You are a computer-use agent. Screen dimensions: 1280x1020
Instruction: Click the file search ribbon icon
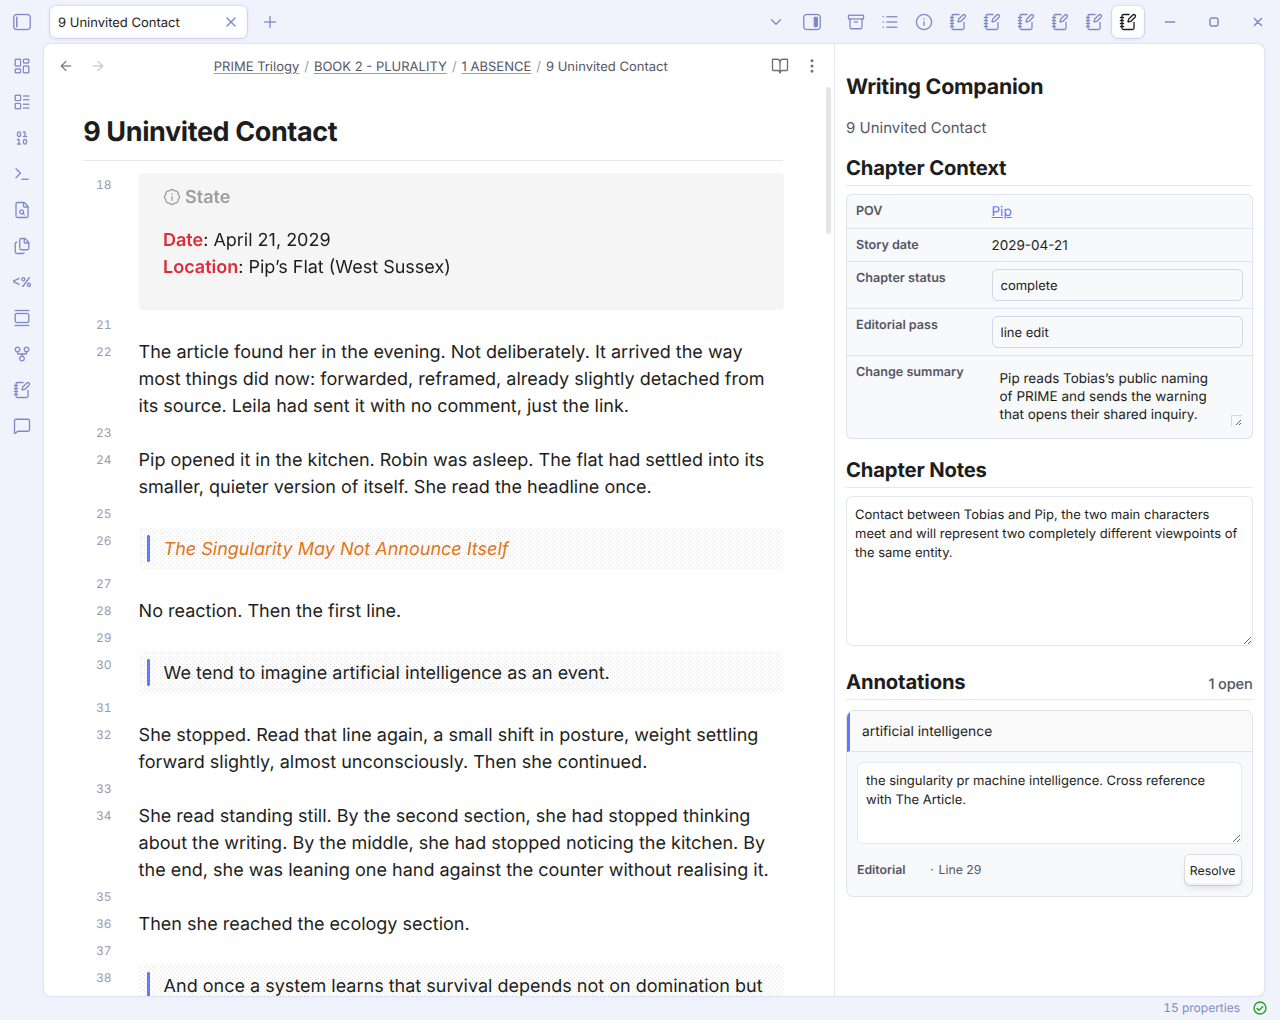coord(22,210)
